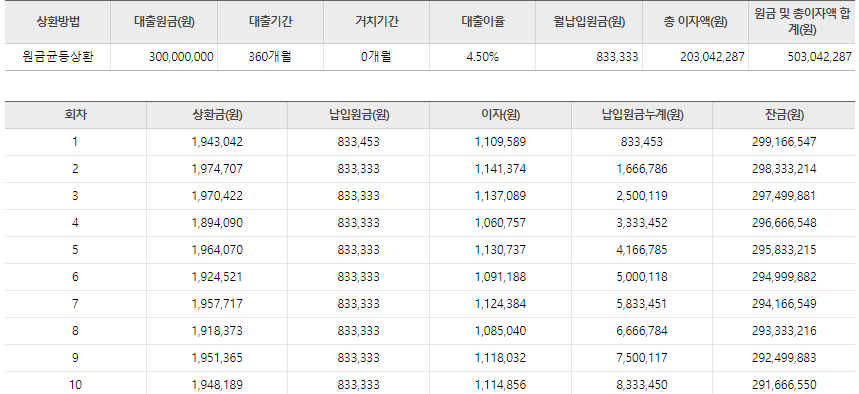The width and height of the screenshot is (859, 394).
Task: Select repayment amount 1,894,090 in row 4
Action: point(217,223)
